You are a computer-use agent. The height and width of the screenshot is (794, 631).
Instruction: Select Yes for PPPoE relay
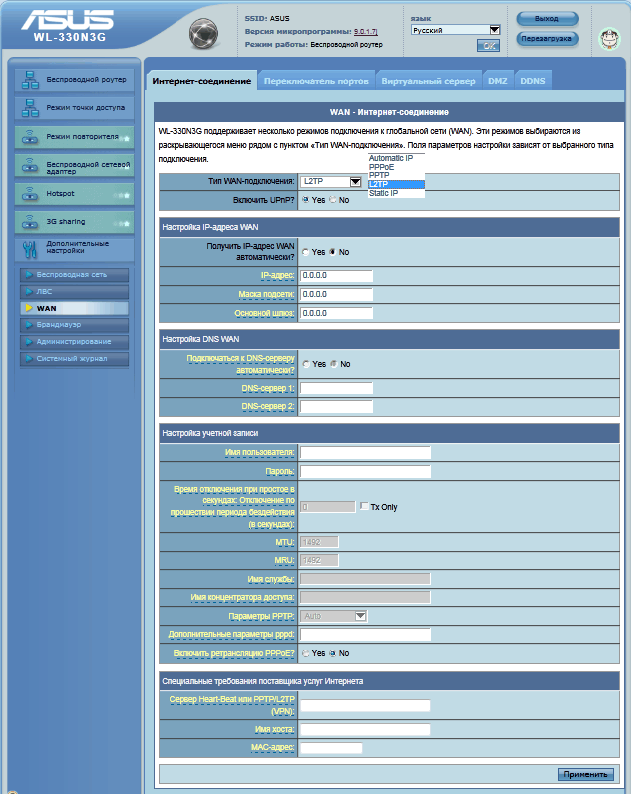point(305,653)
